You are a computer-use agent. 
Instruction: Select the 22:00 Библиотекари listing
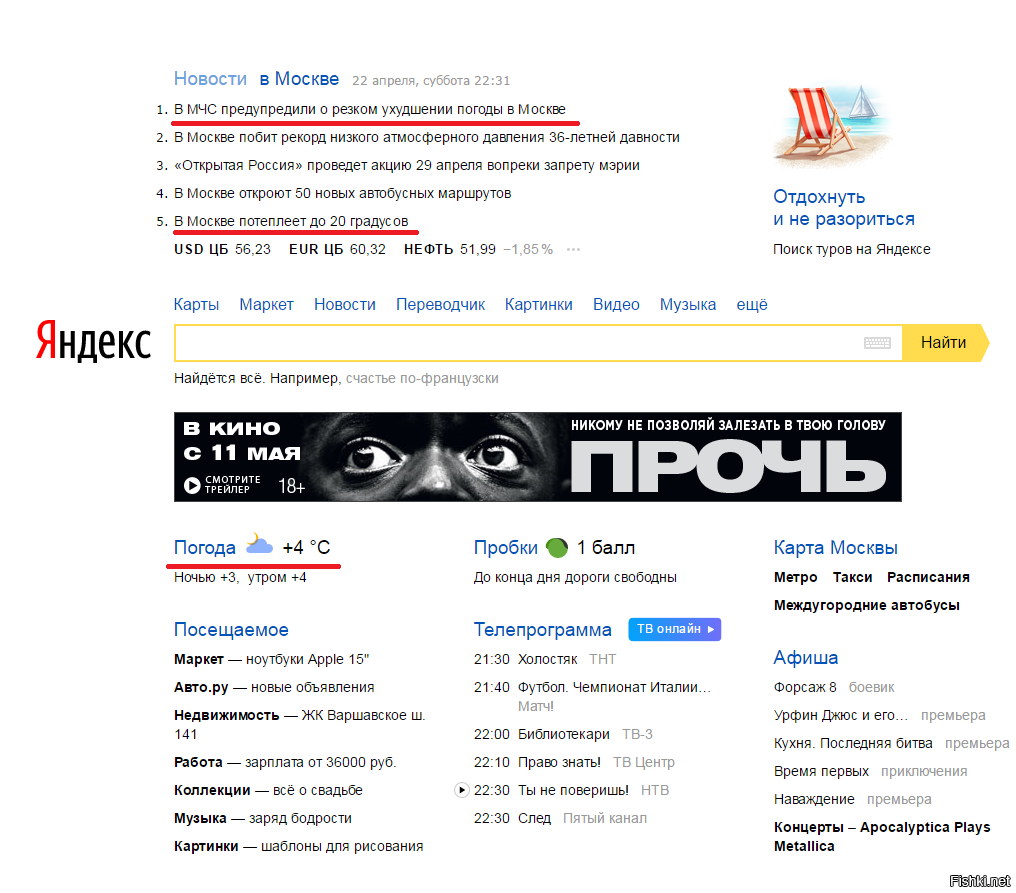563,734
